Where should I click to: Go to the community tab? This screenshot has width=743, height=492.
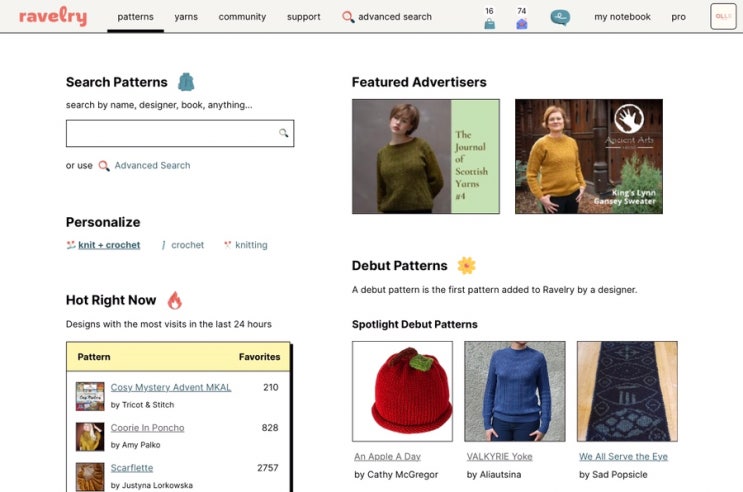tap(242, 17)
